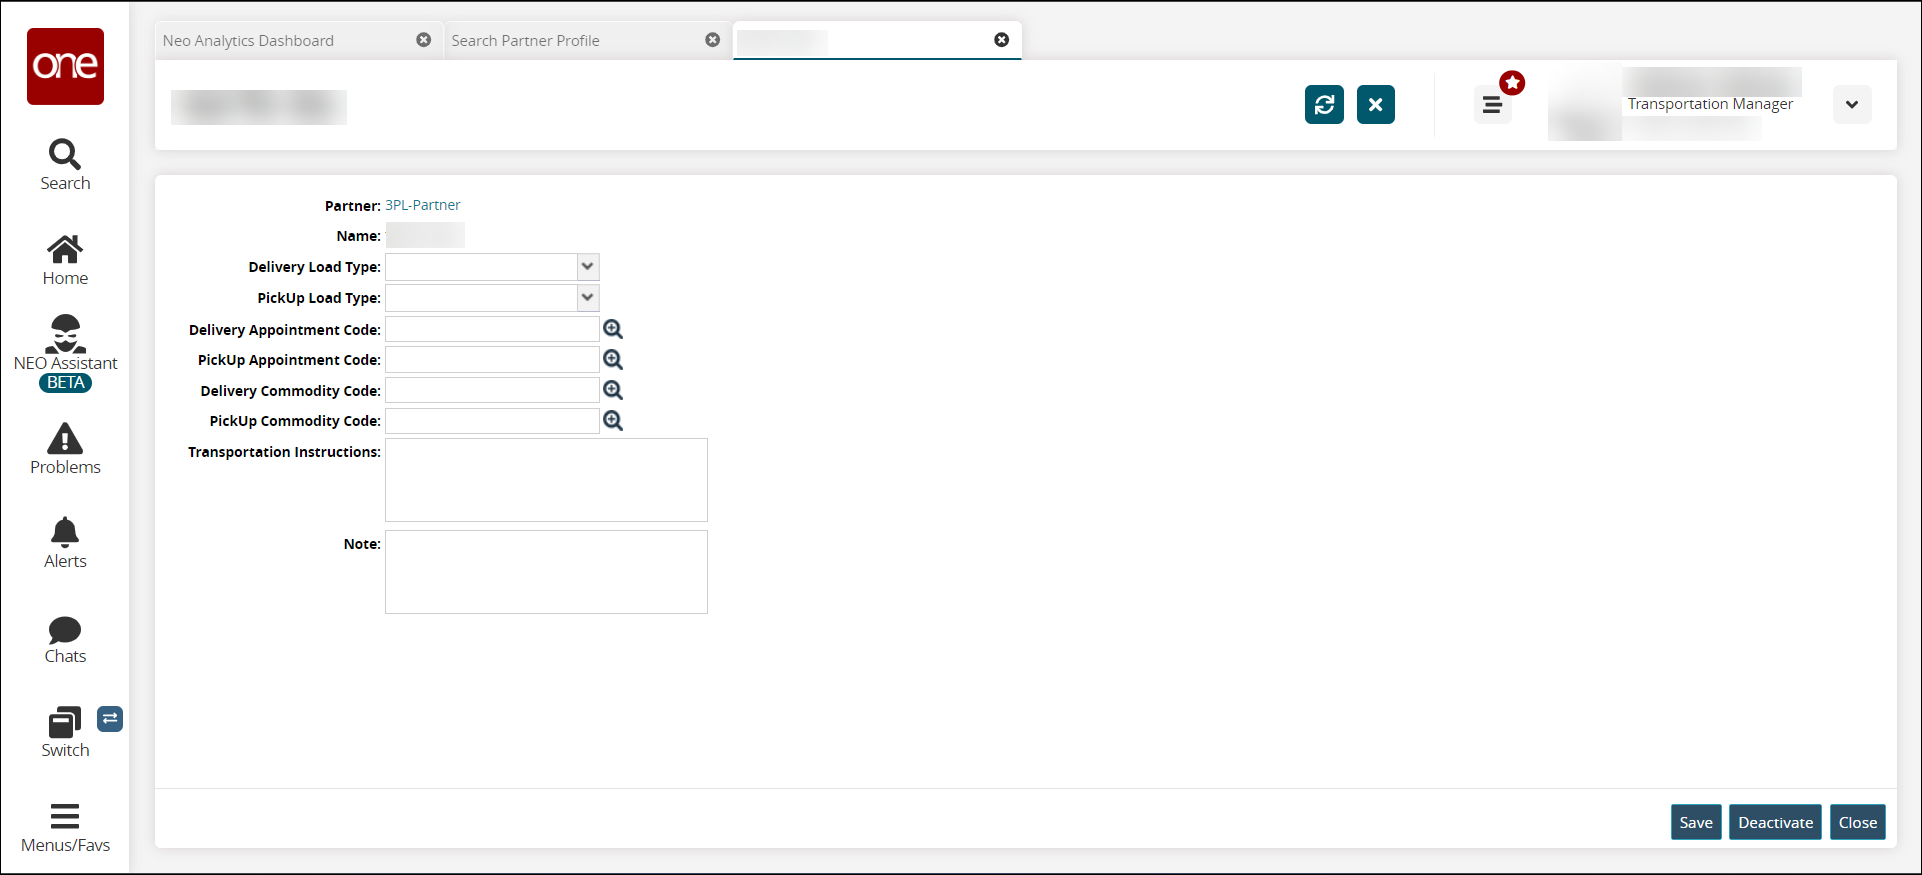1922x875 pixels.
Task: Expand the PickUp Load Type dropdown
Action: [x=588, y=297]
